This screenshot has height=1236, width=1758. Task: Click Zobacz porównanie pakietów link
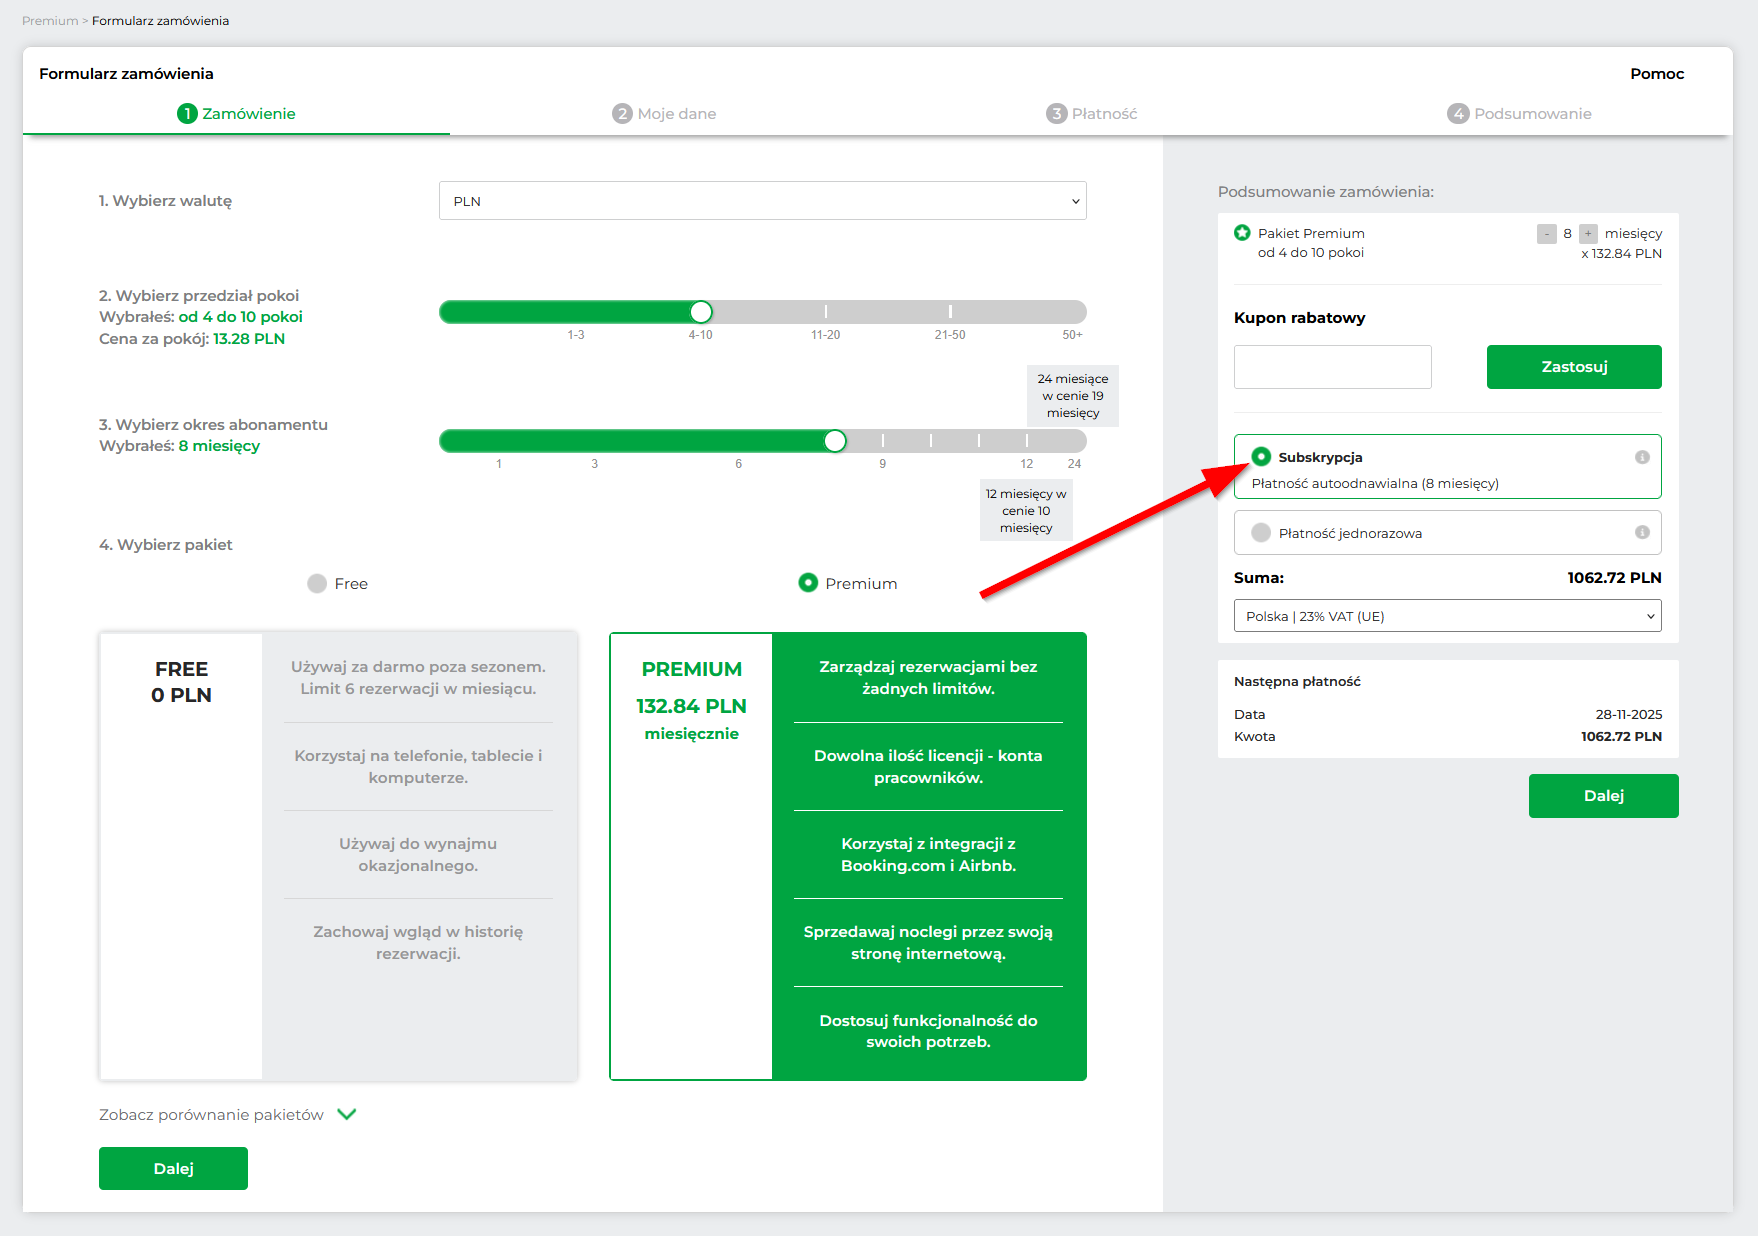pos(211,1115)
